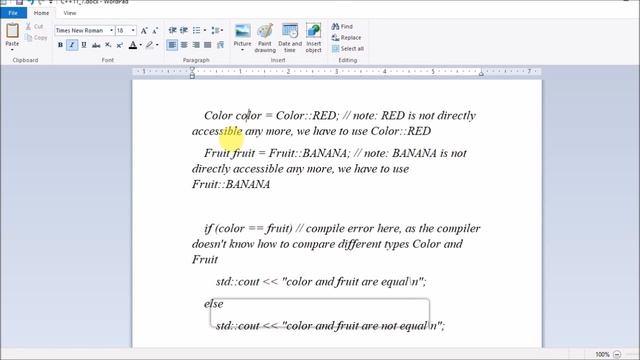This screenshot has height=360, width=640.
Task: Apply strikethrough formatting
Action: point(96,45)
